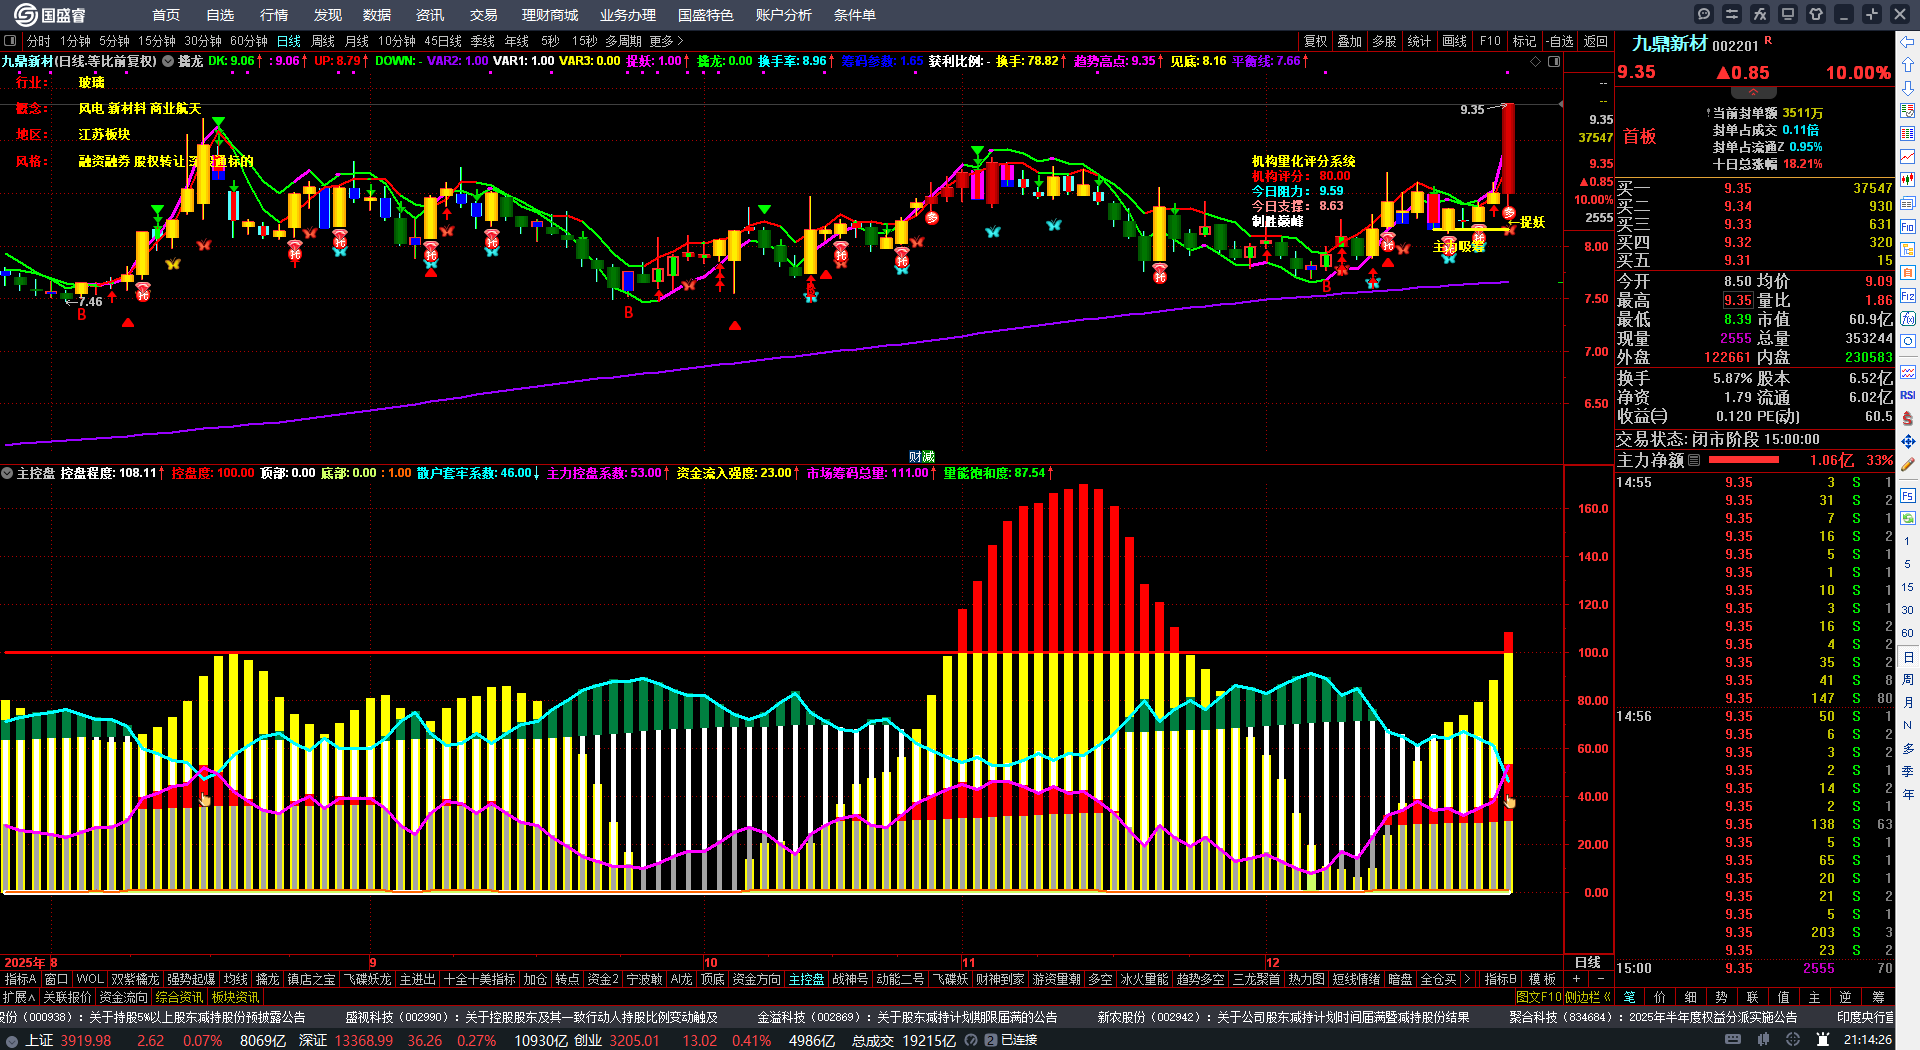Select the 资金方向 indicator tab
Image resolution: width=1920 pixels, height=1050 pixels.
pyautogui.click(x=756, y=979)
